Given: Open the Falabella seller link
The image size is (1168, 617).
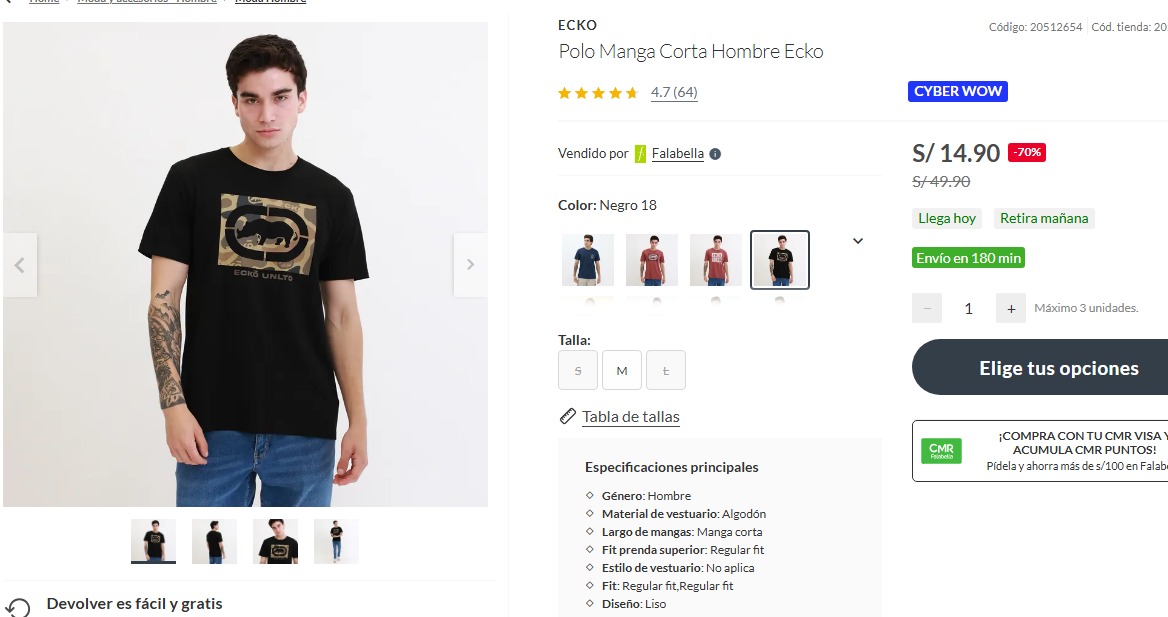Looking at the screenshot, I should [x=678, y=154].
